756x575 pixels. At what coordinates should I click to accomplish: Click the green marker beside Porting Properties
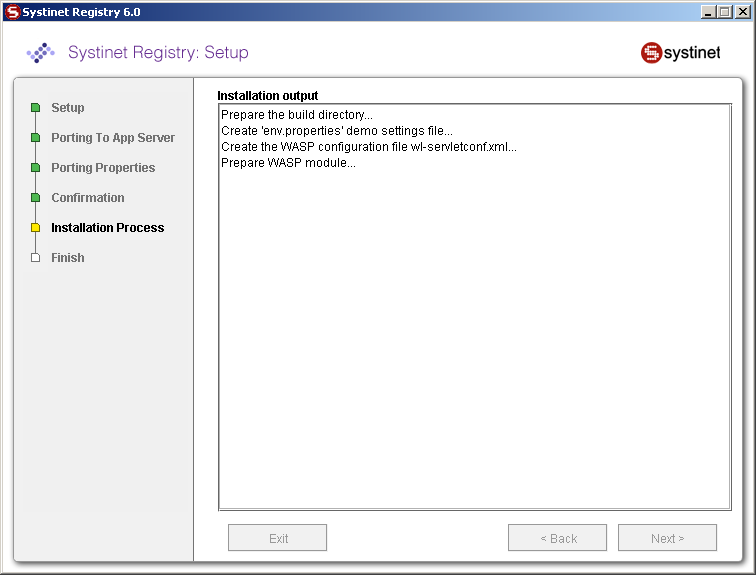tap(35, 167)
